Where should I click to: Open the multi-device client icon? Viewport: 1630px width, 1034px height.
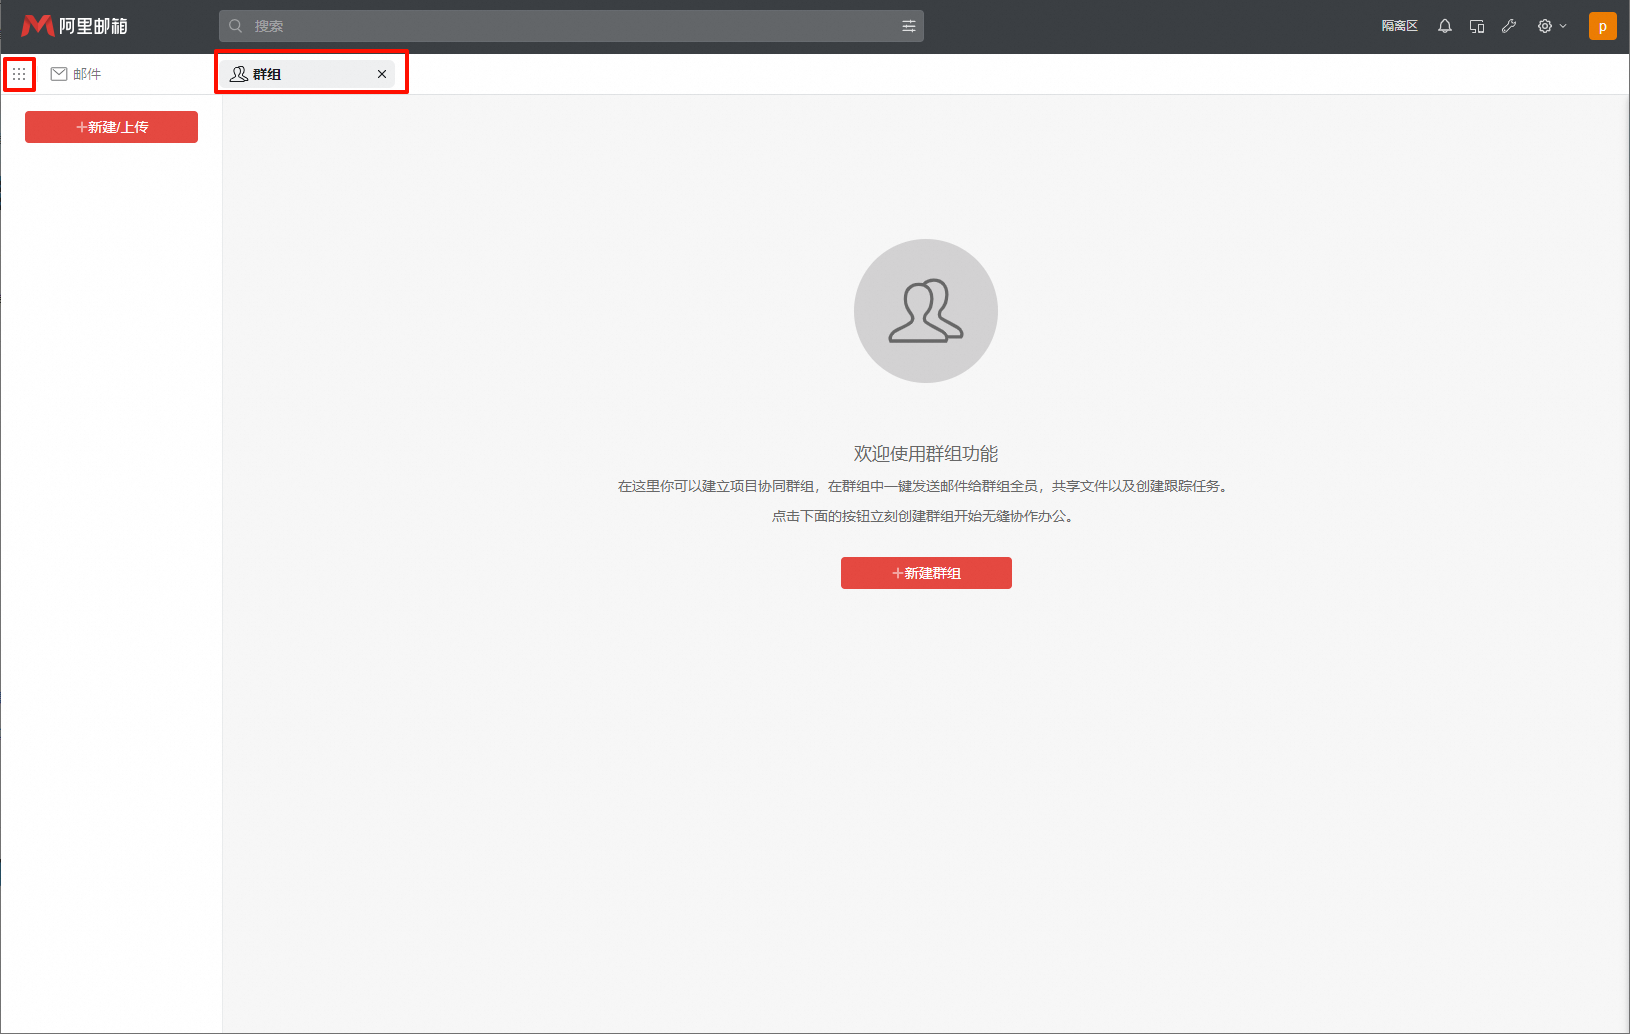tap(1477, 26)
